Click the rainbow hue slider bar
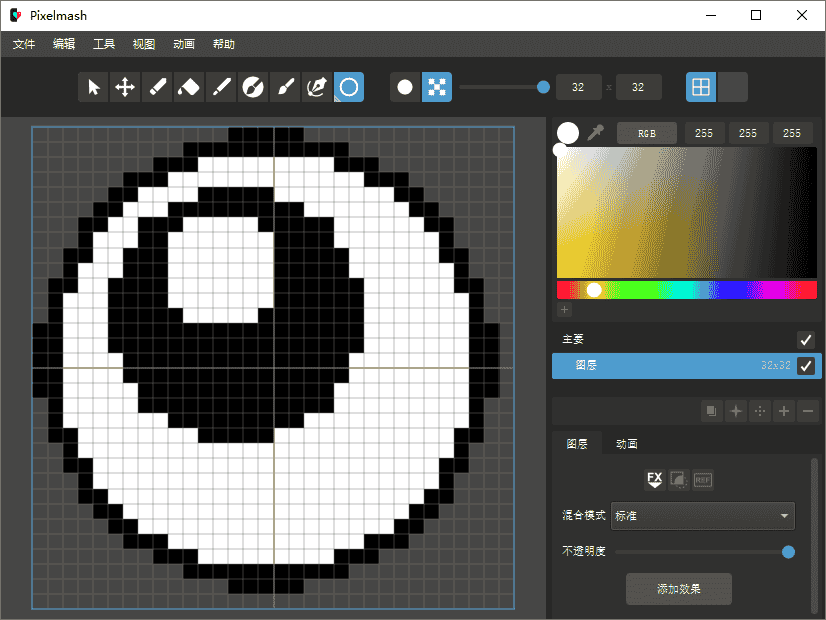The image size is (826, 620). click(x=687, y=290)
